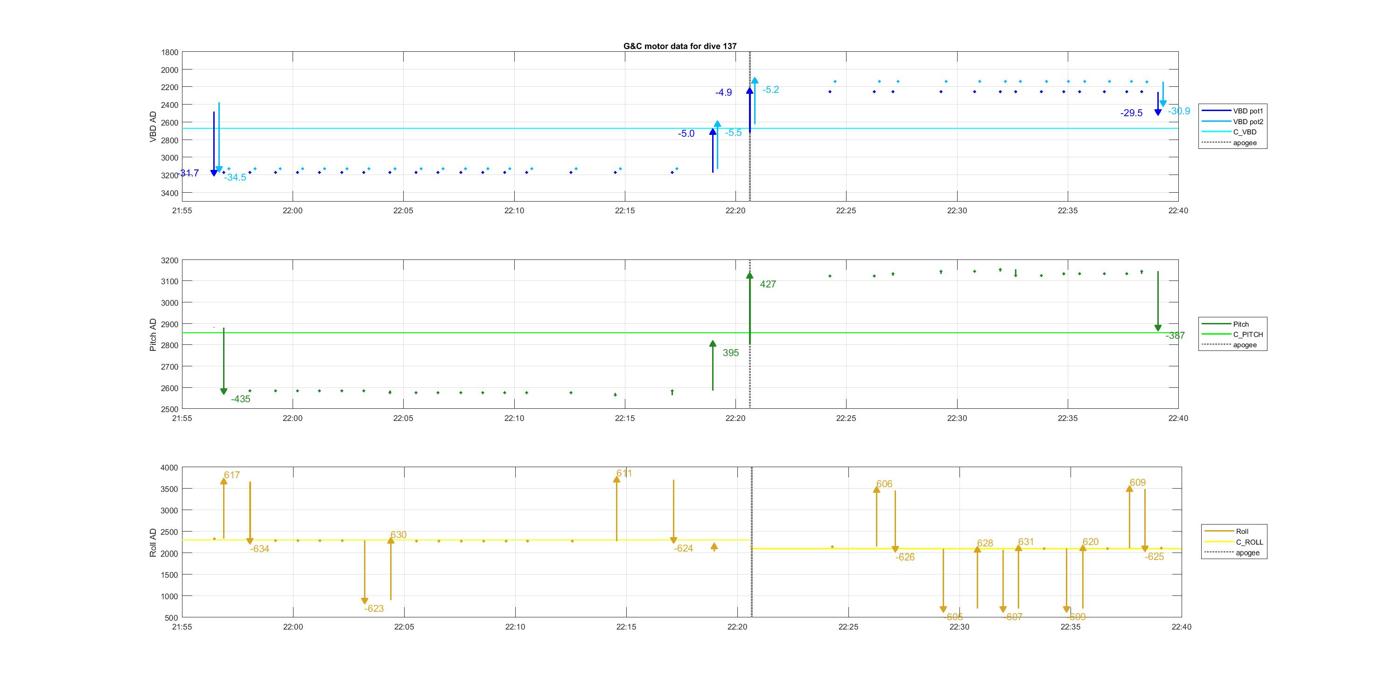Click the "2900" tick on Pitch axis
The width and height of the screenshot is (1400, 693).
point(170,324)
